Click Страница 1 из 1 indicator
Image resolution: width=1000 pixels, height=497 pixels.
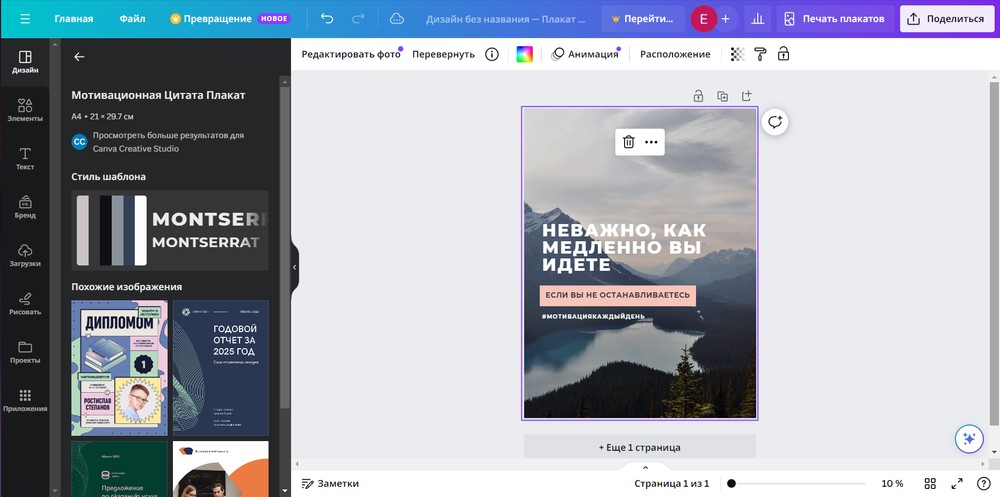pyautogui.click(x=672, y=484)
